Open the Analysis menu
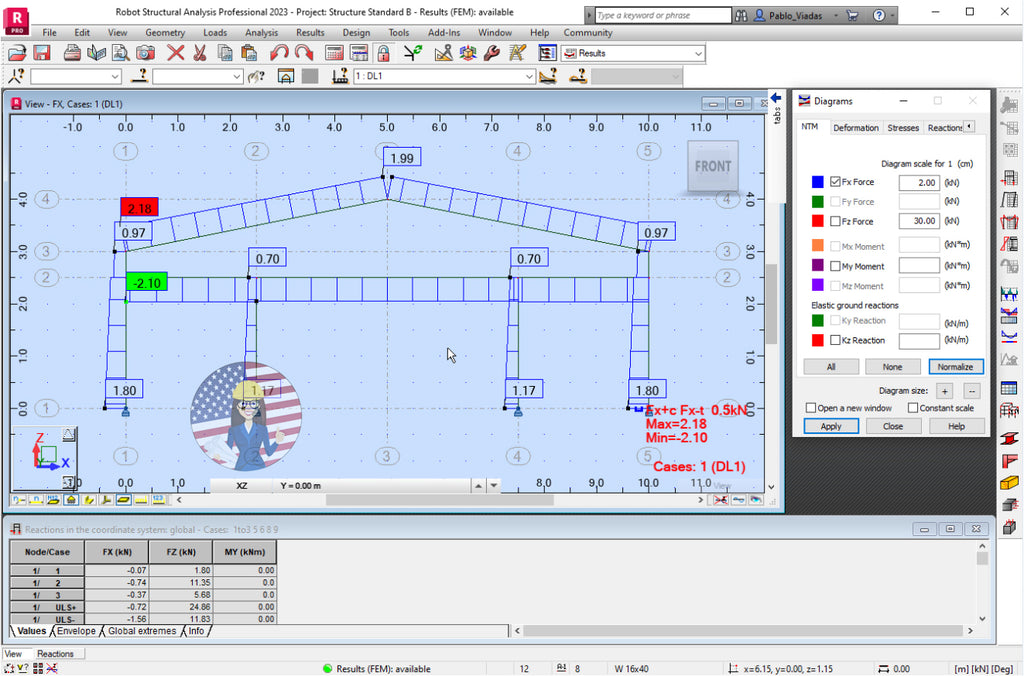Viewport: 1024px width, 676px height. click(x=261, y=32)
